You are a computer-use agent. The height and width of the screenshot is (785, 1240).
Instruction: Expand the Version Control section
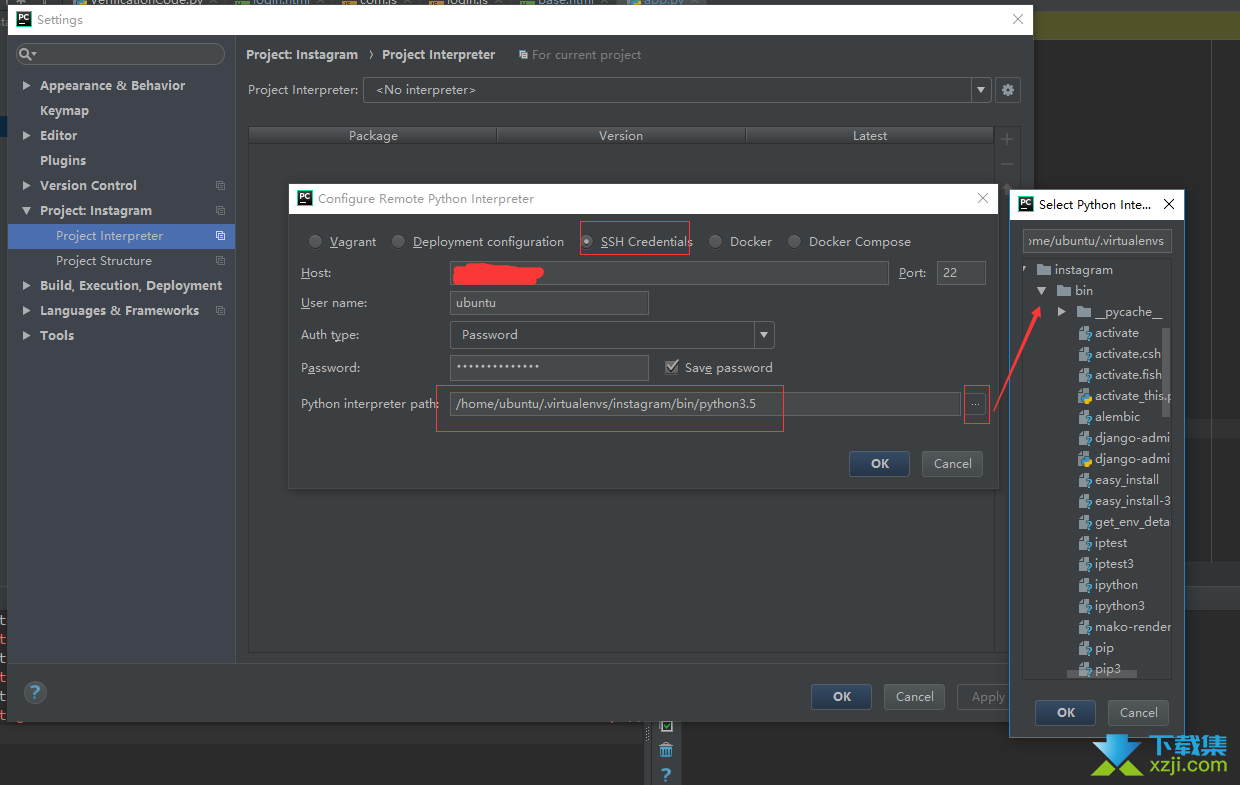click(x=26, y=186)
